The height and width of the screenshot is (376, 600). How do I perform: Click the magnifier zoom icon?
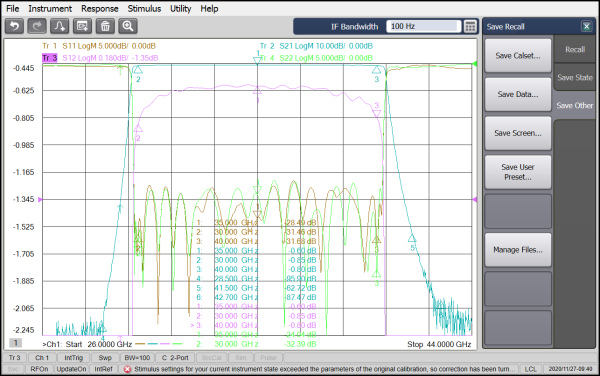pyautogui.click(x=128, y=26)
